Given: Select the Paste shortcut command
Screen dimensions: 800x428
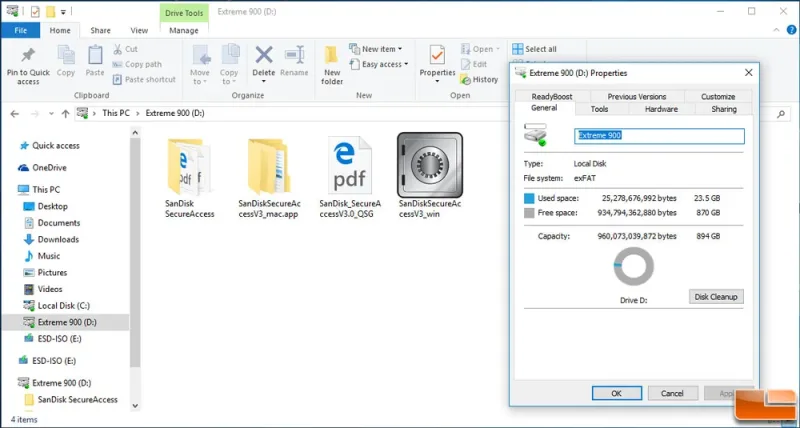Looking at the screenshot, I should [144, 80].
